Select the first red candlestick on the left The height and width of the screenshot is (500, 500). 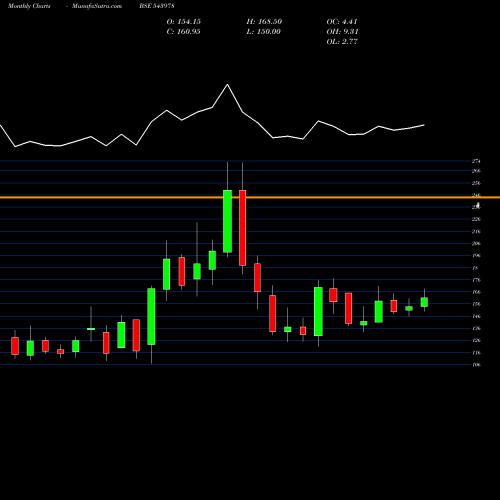[x=15, y=346]
